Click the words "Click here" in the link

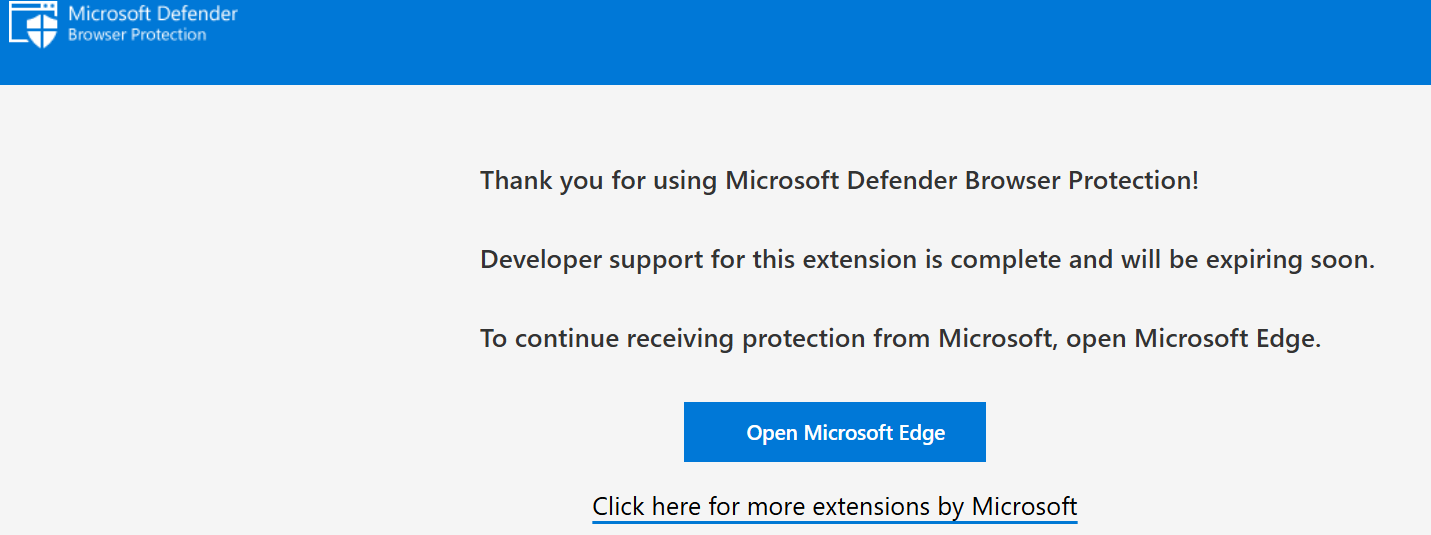(x=647, y=506)
